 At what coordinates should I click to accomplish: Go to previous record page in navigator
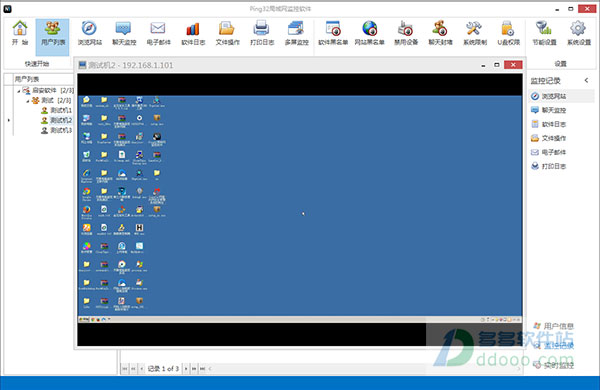click(x=133, y=369)
